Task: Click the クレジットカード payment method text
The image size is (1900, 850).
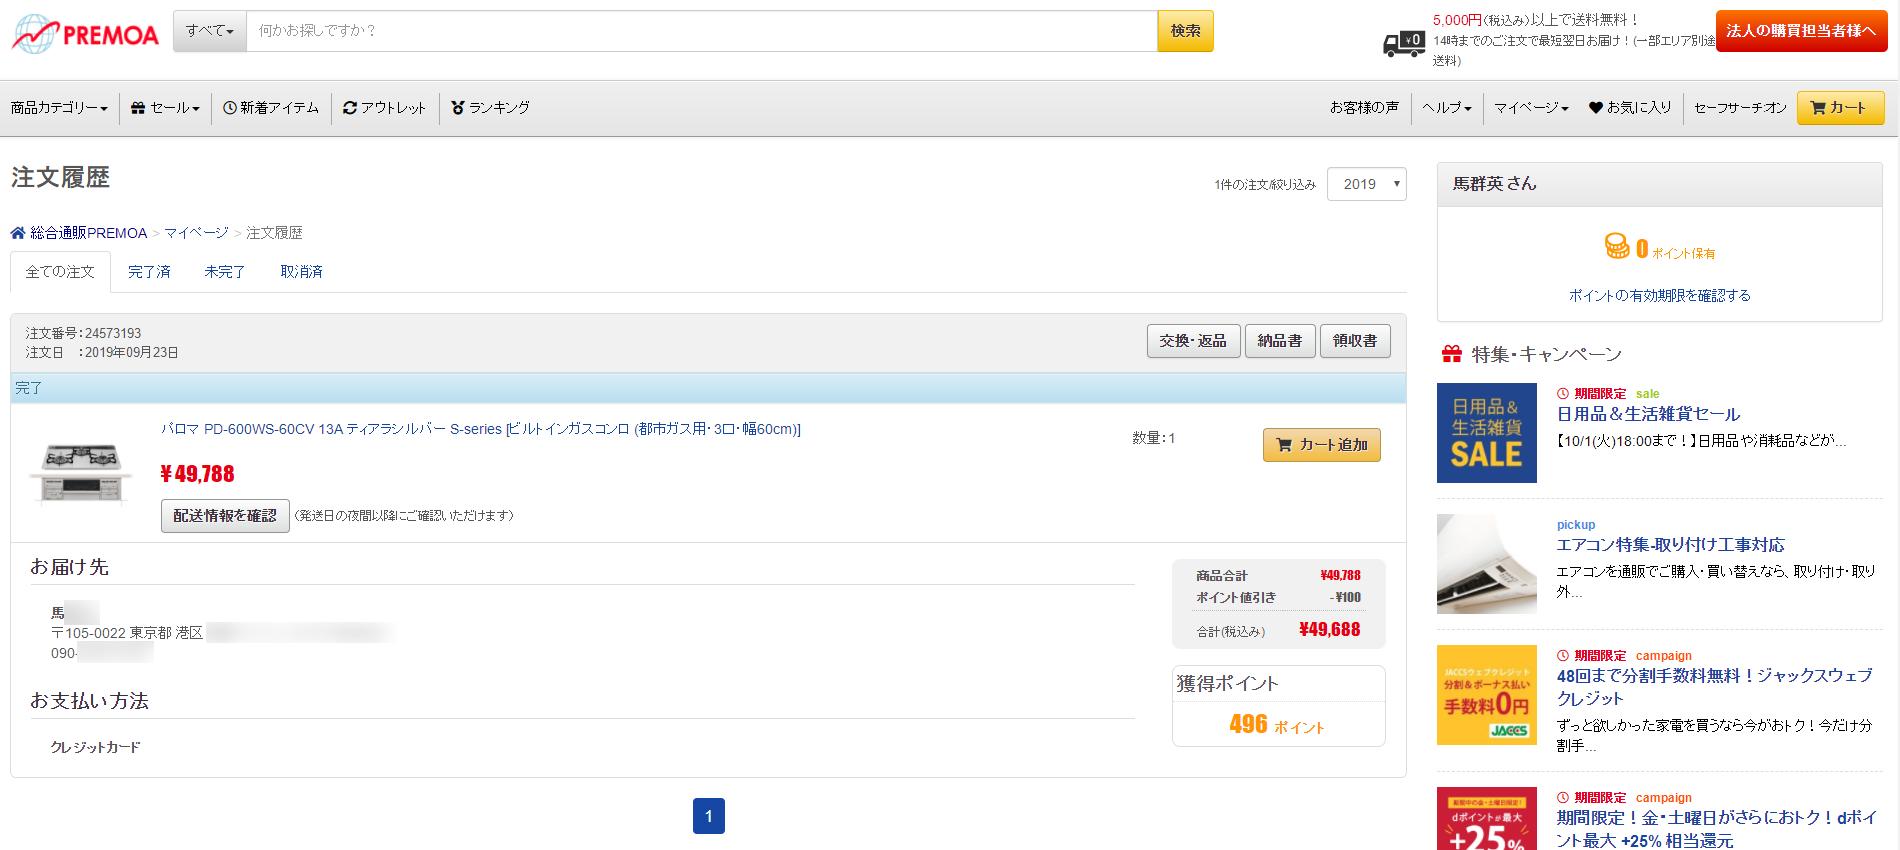Action: [95, 747]
